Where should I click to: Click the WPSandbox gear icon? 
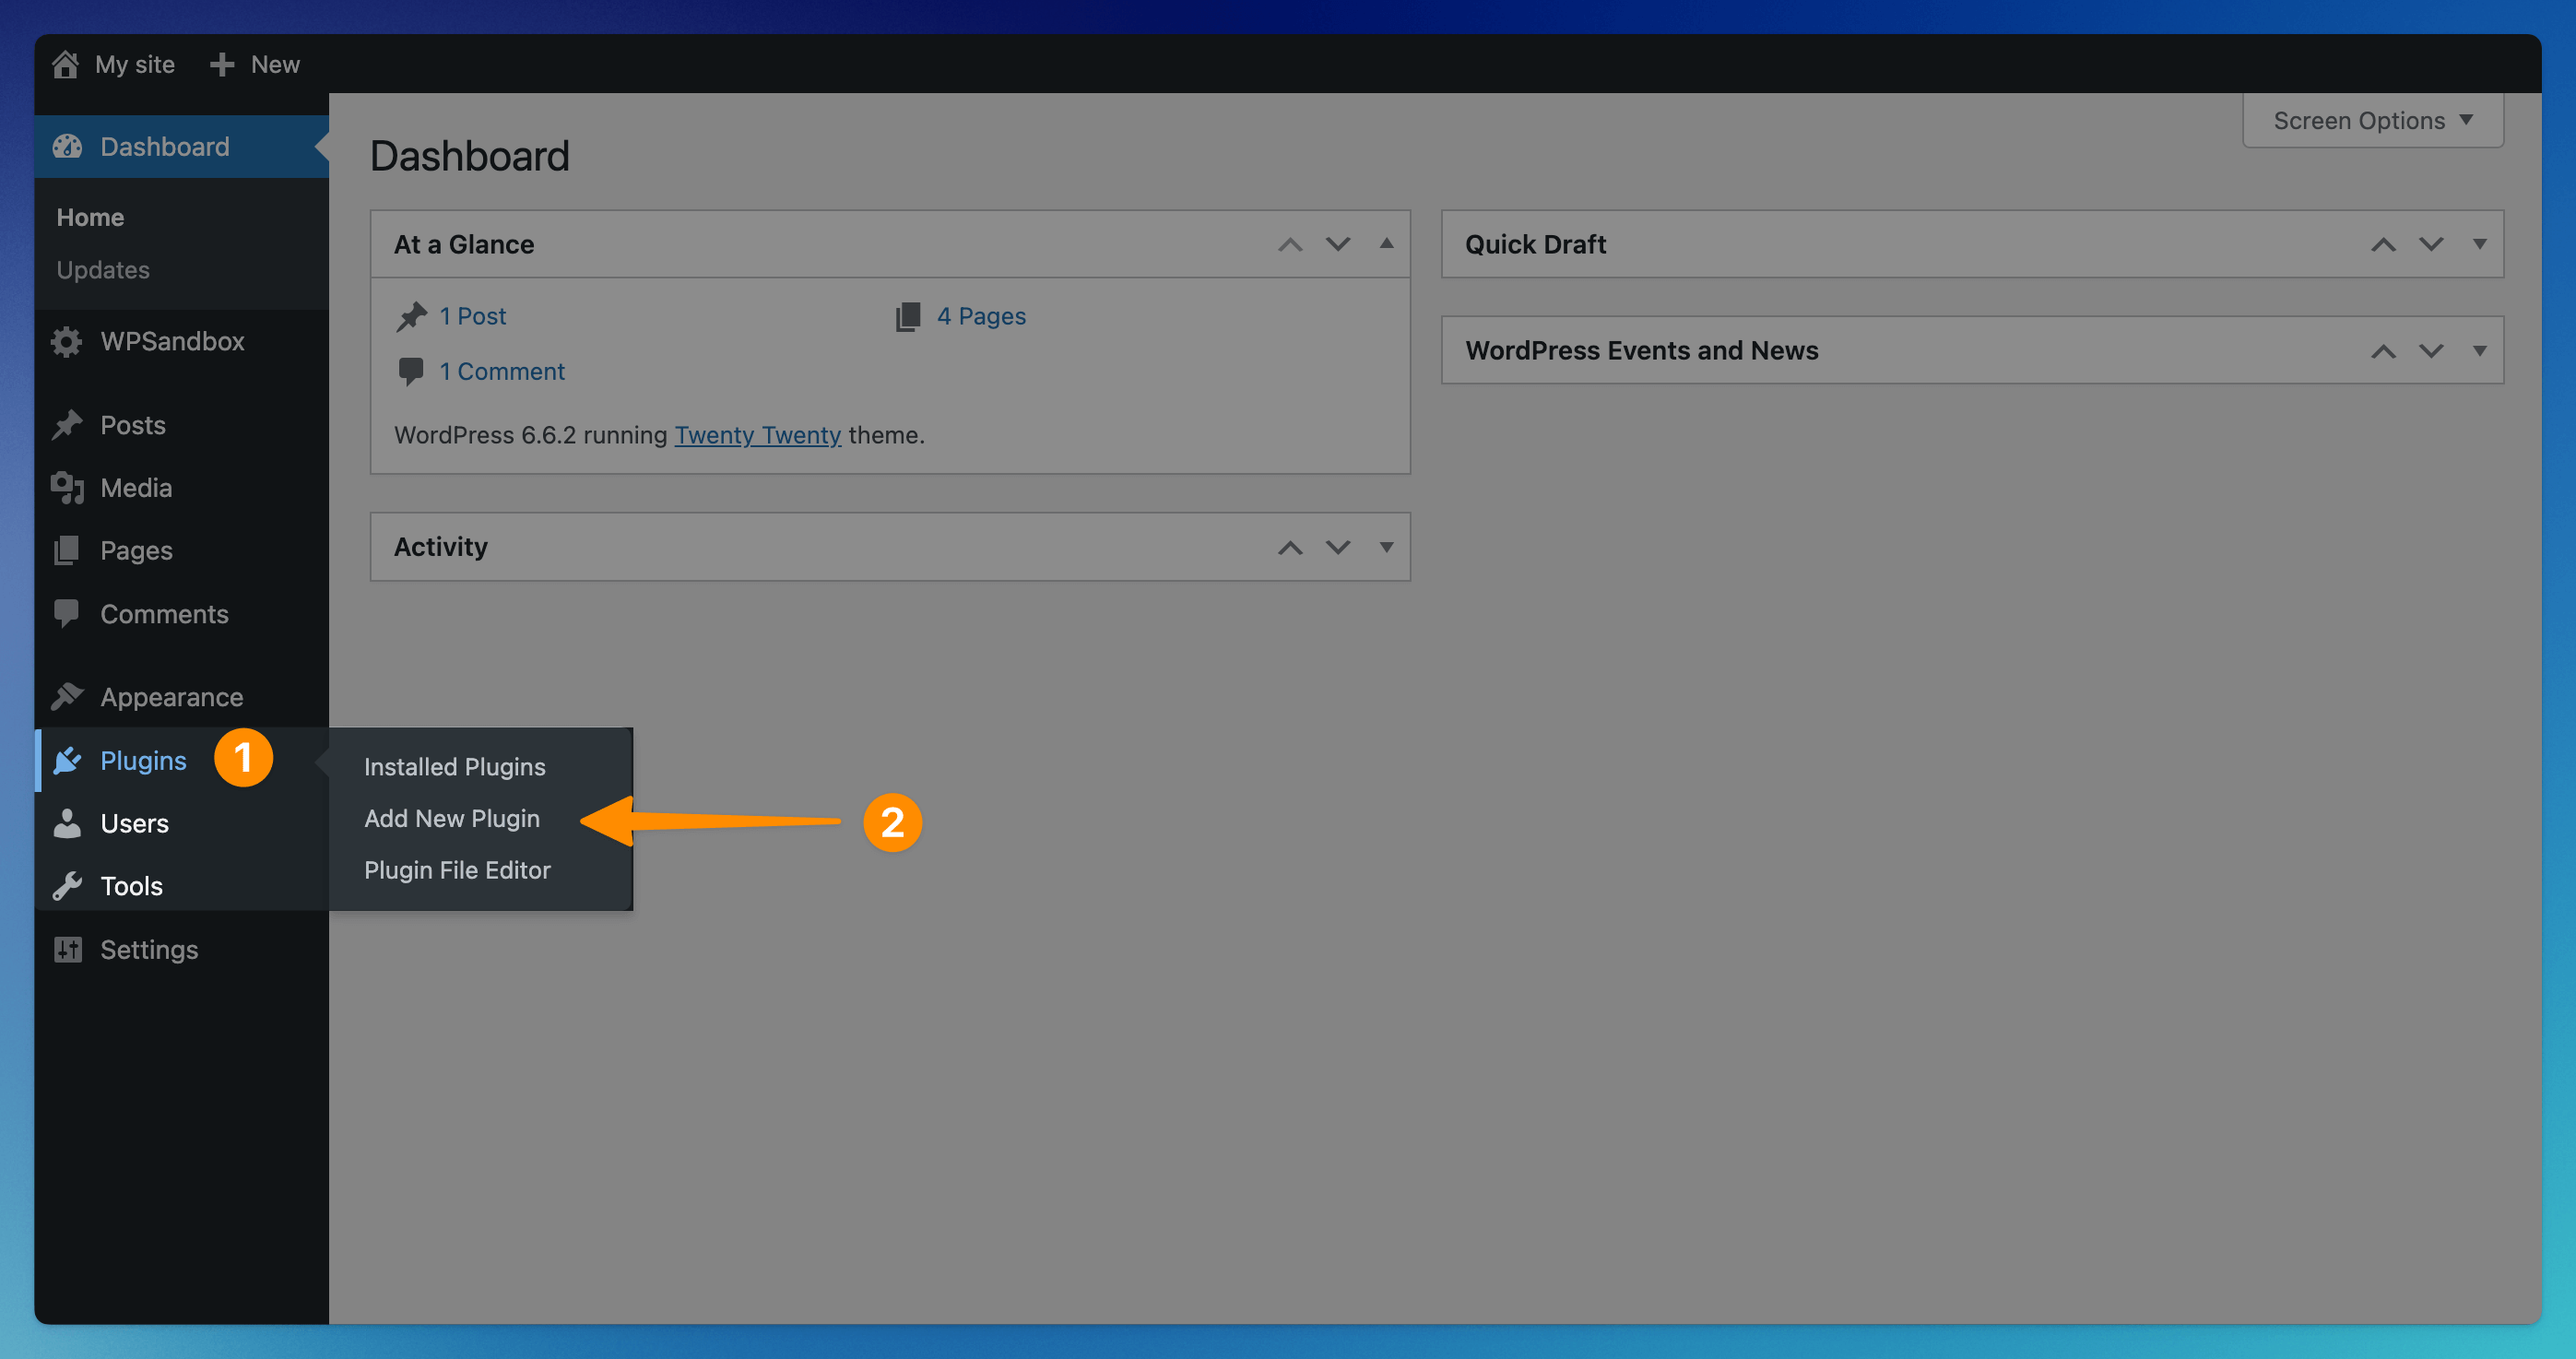pyautogui.click(x=67, y=342)
